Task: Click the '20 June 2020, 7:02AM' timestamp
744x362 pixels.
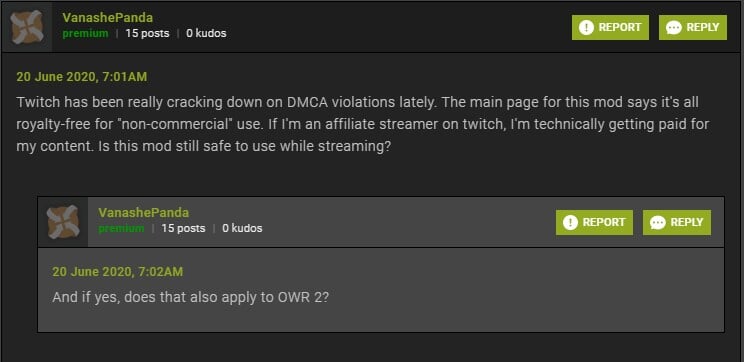Action: point(118,272)
